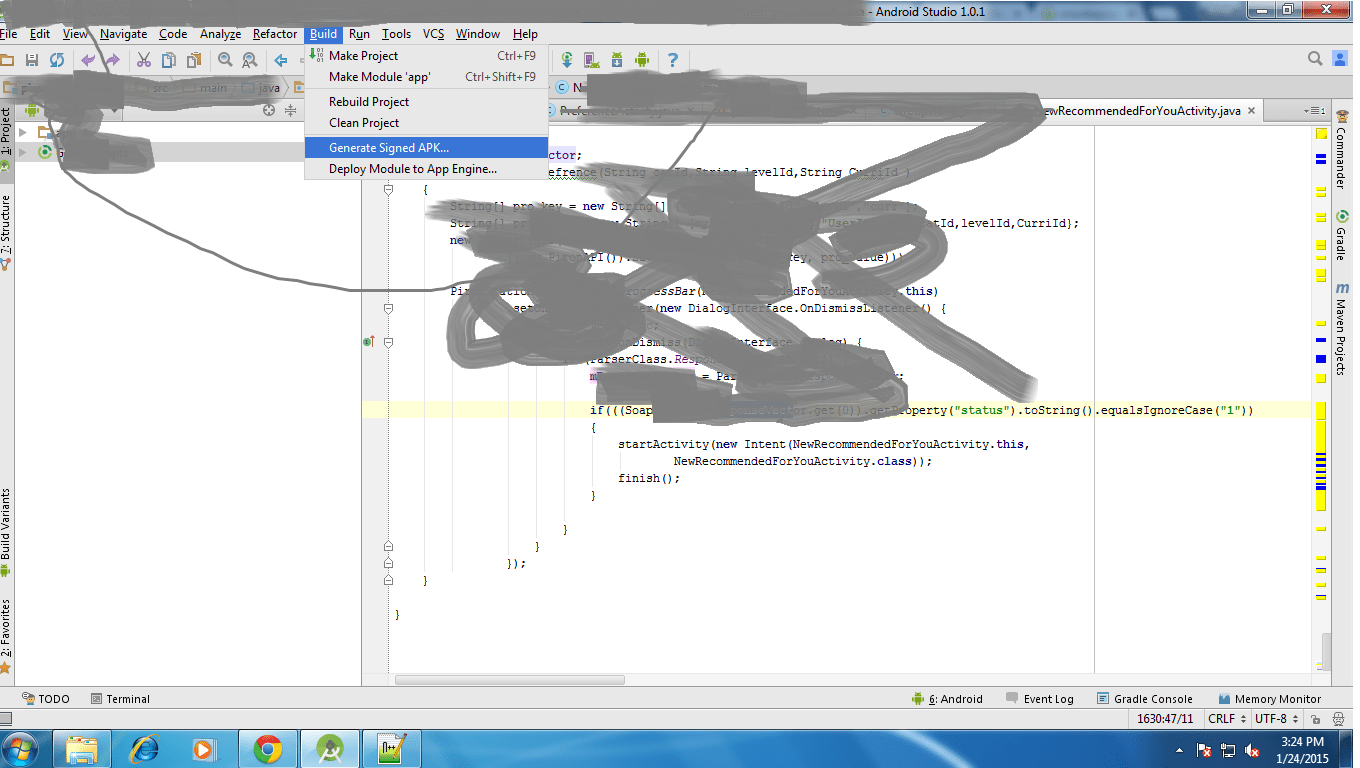Select Make Project from Build menu
This screenshot has height=768, width=1360.
(x=426, y=56)
